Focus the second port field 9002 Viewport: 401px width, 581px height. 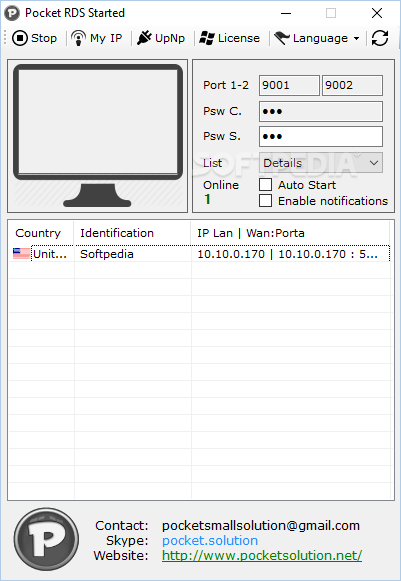click(352, 85)
